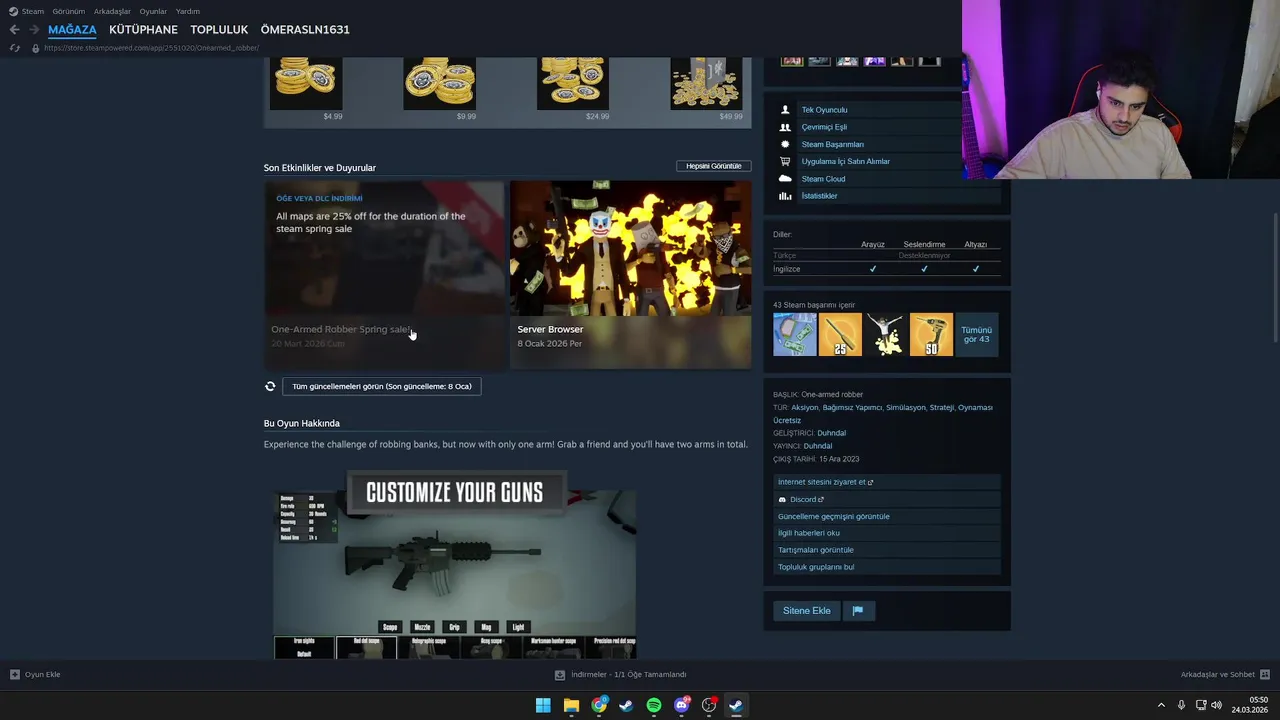This screenshot has height=720, width=1280.
Task: Click the in-app purchases cart icon
Action: click(785, 161)
